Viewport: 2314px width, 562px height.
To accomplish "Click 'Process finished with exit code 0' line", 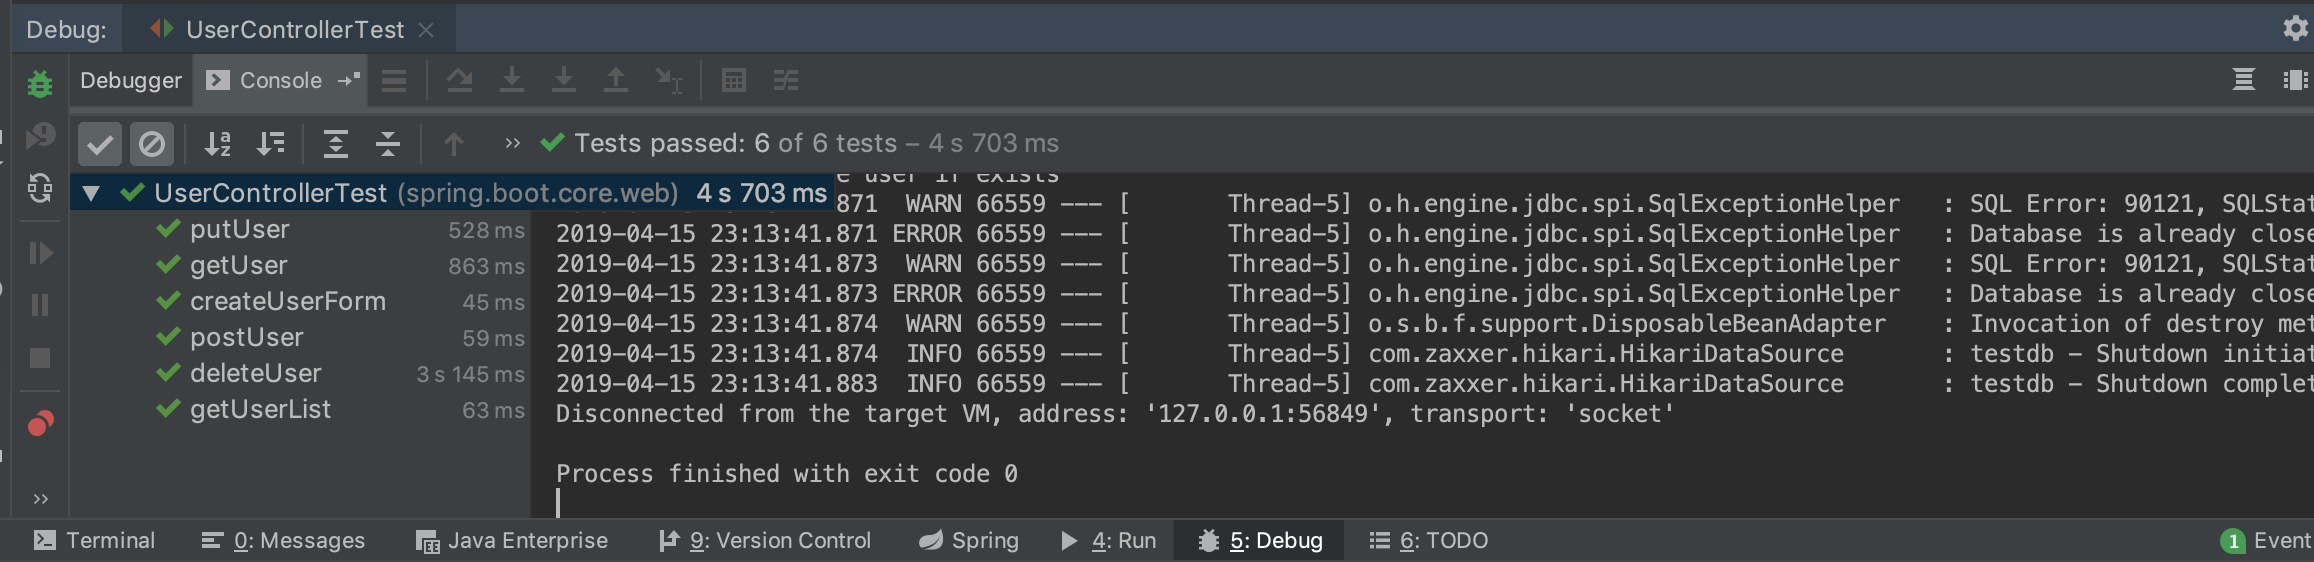I will coord(787,474).
